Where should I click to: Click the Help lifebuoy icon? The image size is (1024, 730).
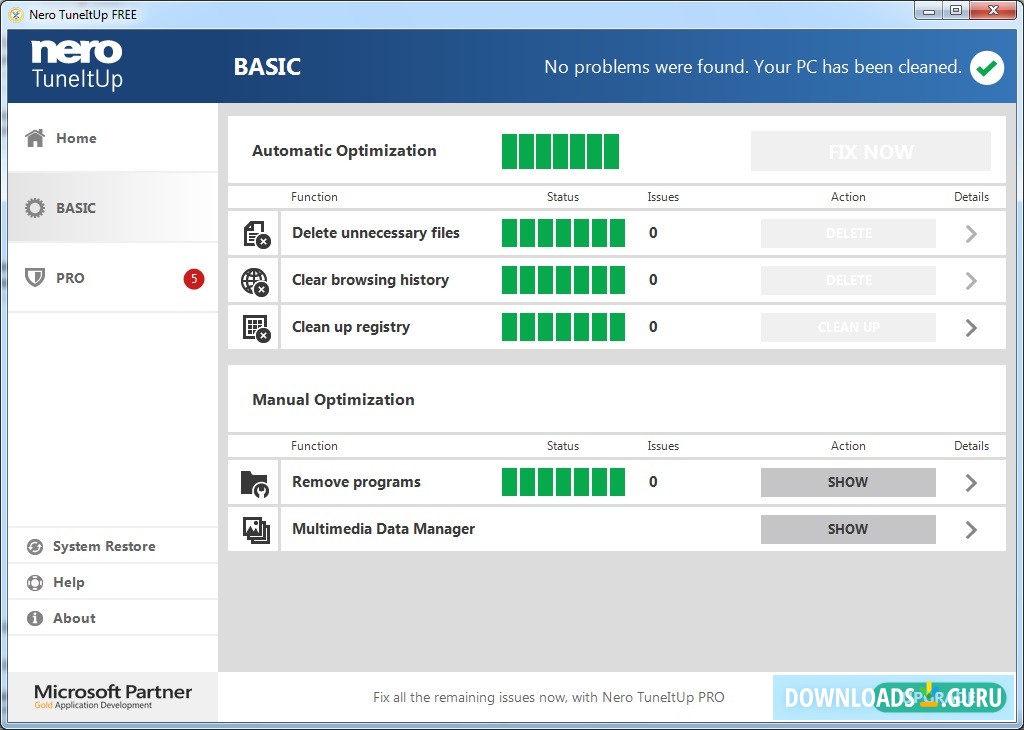point(35,582)
